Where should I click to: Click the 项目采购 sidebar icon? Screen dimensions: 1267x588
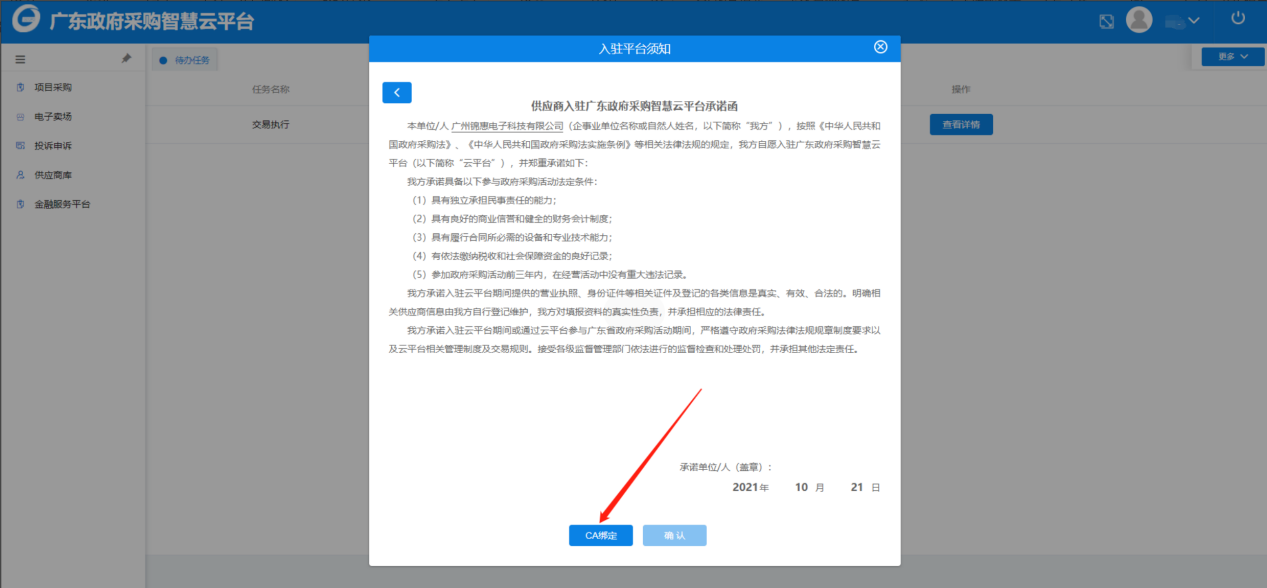[x=20, y=88]
